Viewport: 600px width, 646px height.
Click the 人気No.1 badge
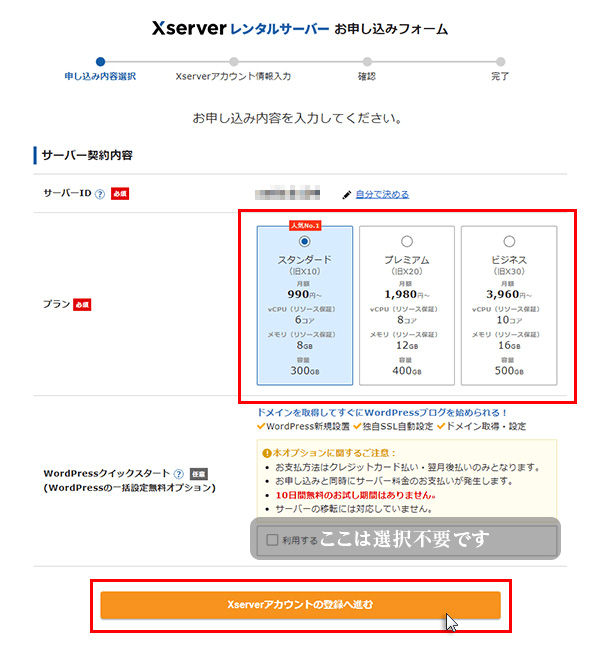[305, 225]
